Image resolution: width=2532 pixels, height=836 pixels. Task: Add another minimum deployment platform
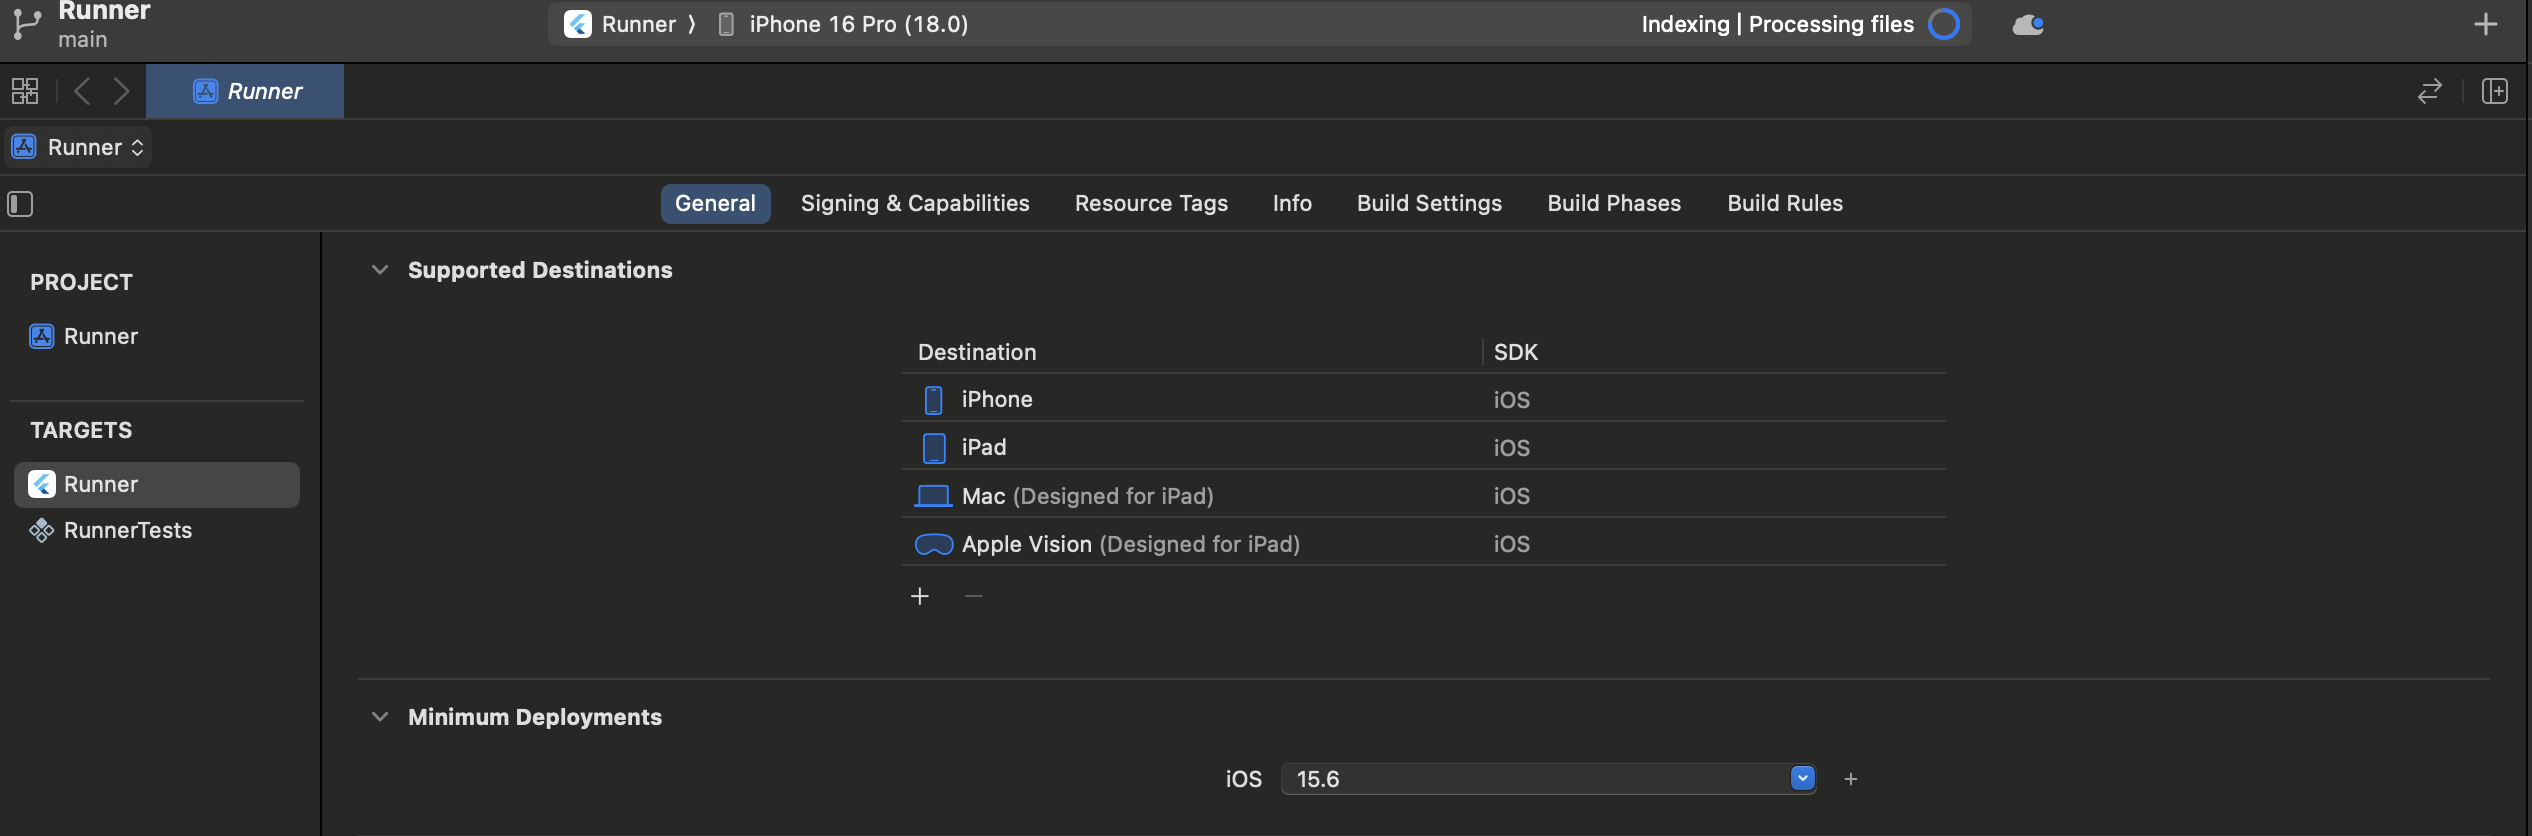click(x=1851, y=779)
